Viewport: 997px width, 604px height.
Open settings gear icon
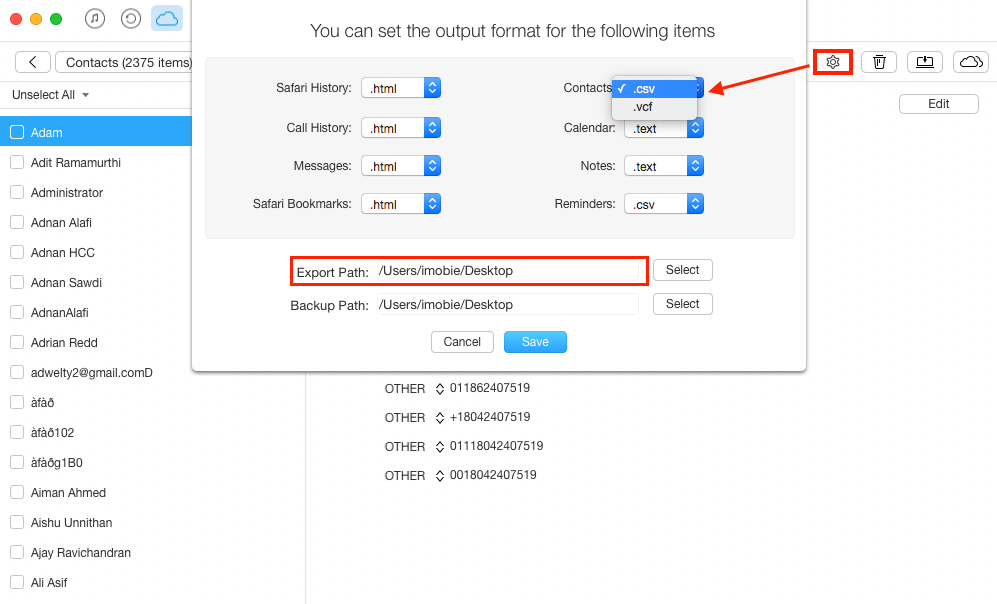click(x=833, y=62)
